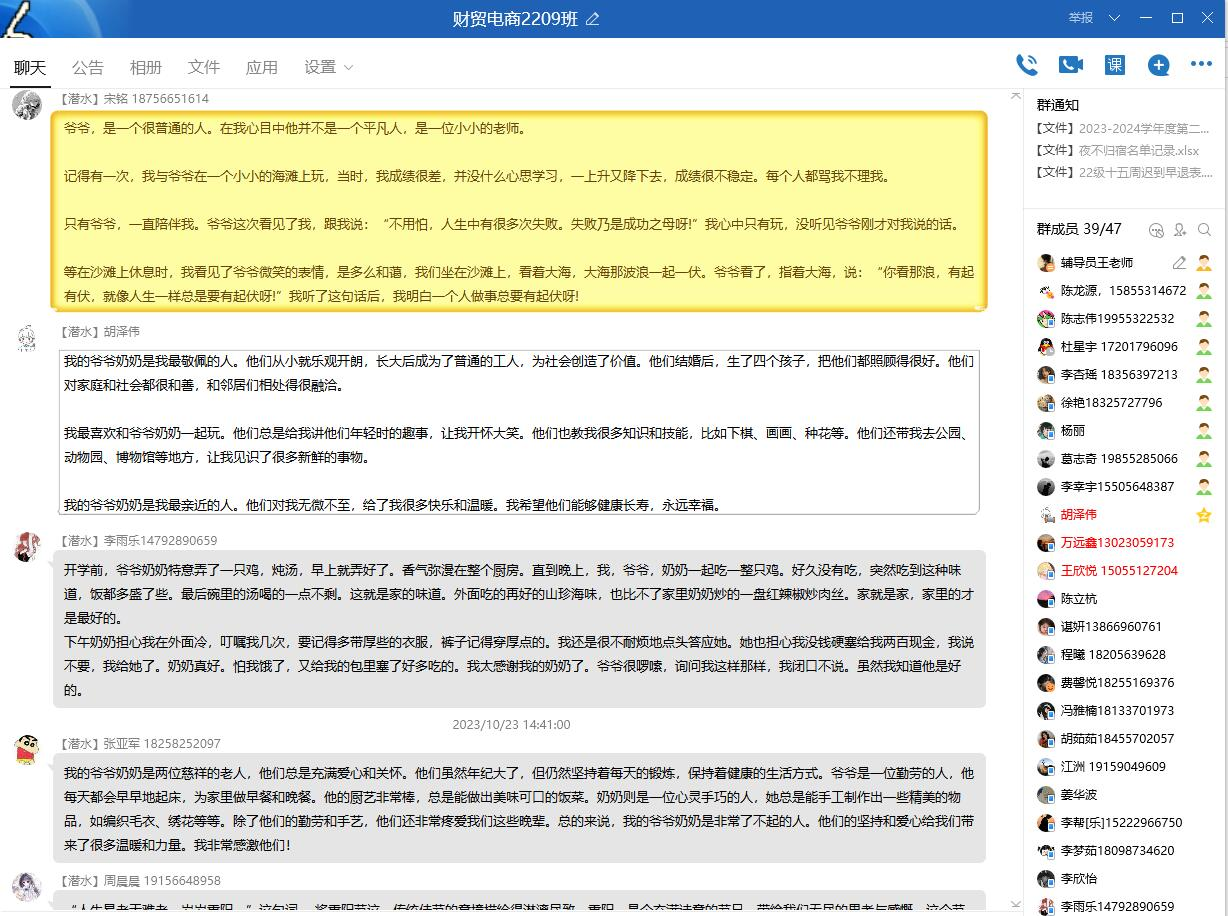Go to the 文件 tab

[204, 67]
